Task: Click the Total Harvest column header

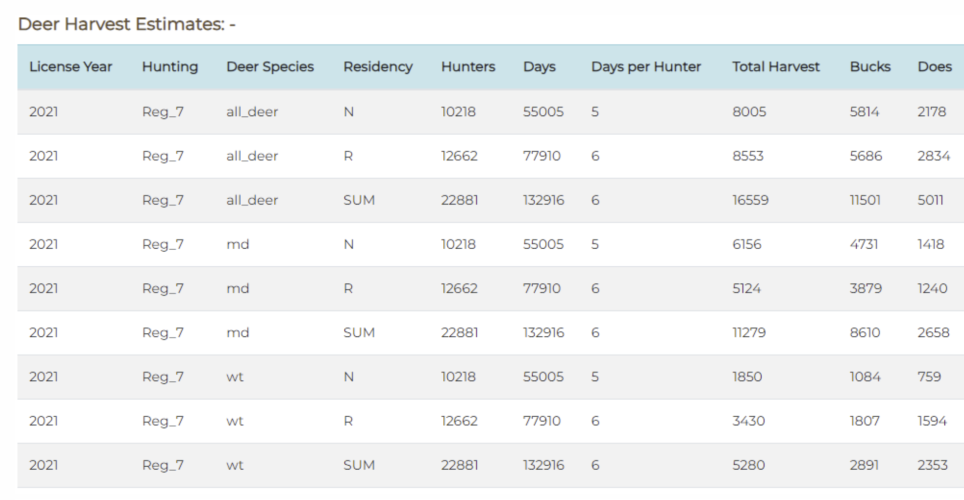Action: click(776, 66)
